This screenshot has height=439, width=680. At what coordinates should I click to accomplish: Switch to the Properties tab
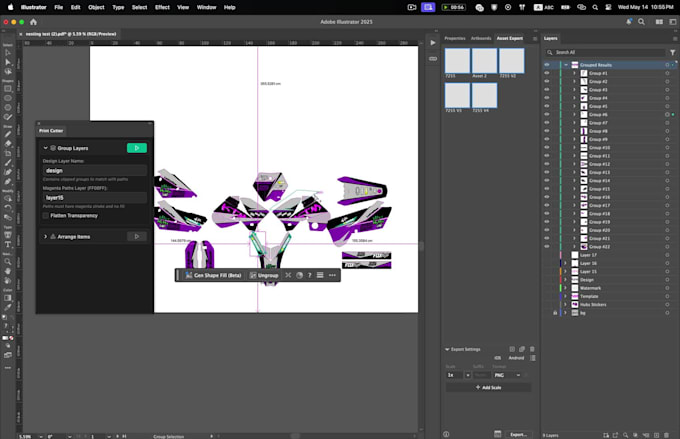click(x=454, y=38)
